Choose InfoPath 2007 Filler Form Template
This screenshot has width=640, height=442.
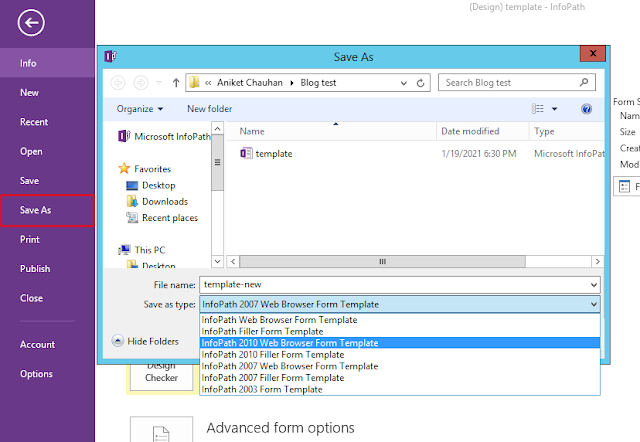pos(400,378)
